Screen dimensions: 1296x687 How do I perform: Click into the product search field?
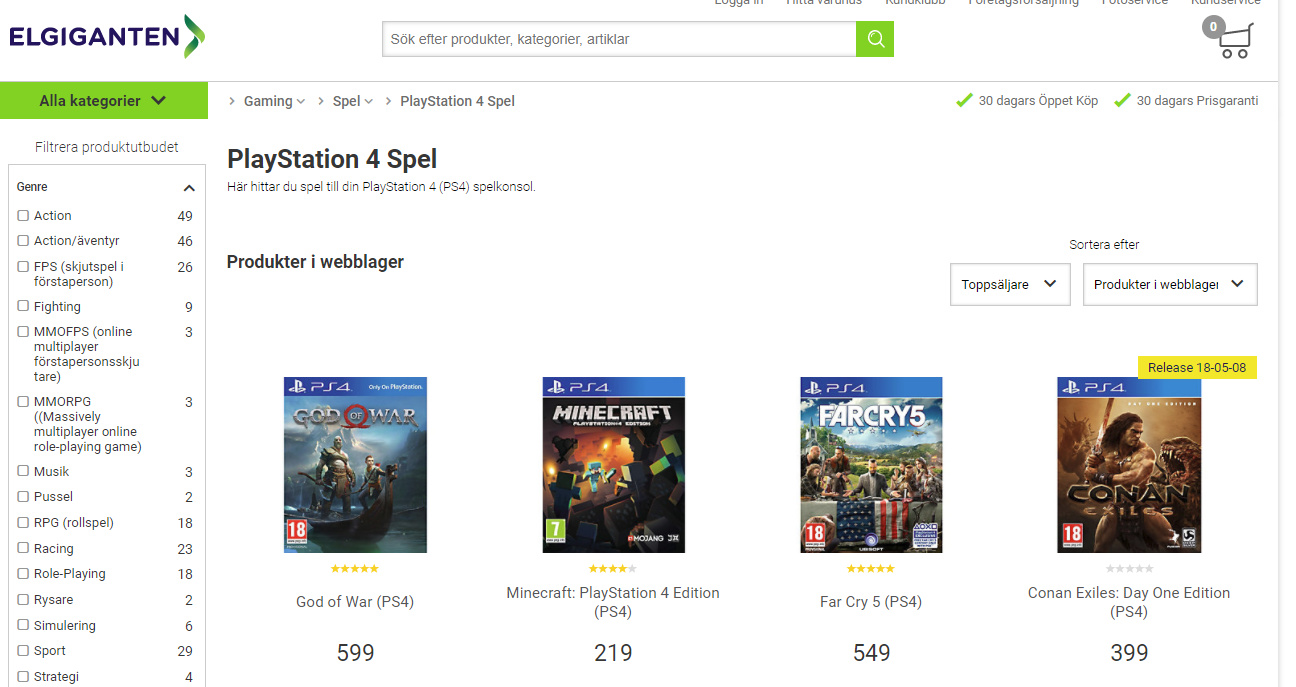tap(619, 39)
